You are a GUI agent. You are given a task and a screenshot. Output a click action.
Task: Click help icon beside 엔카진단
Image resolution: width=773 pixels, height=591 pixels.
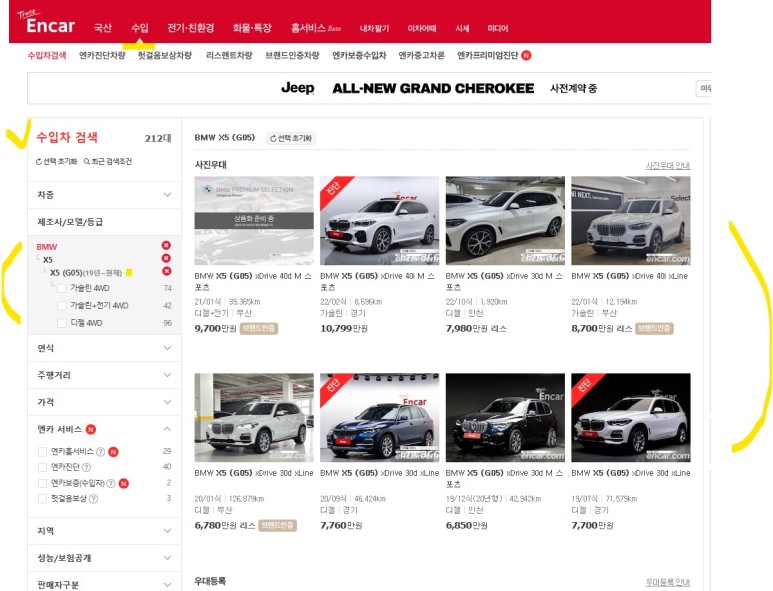86,467
